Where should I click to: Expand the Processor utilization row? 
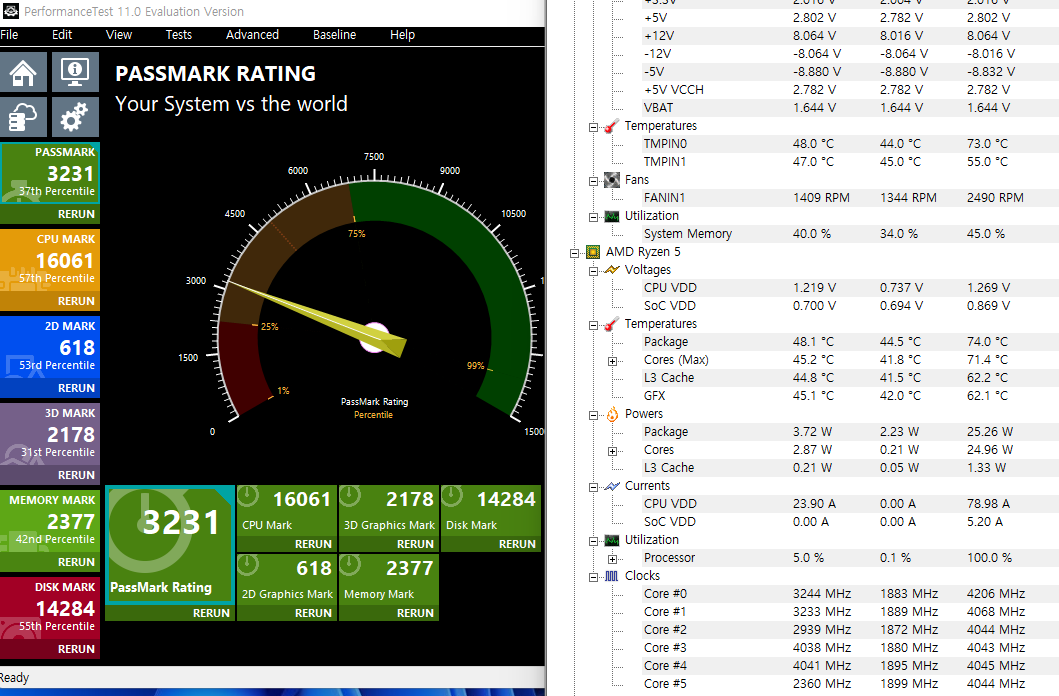click(x=612, y=559)
